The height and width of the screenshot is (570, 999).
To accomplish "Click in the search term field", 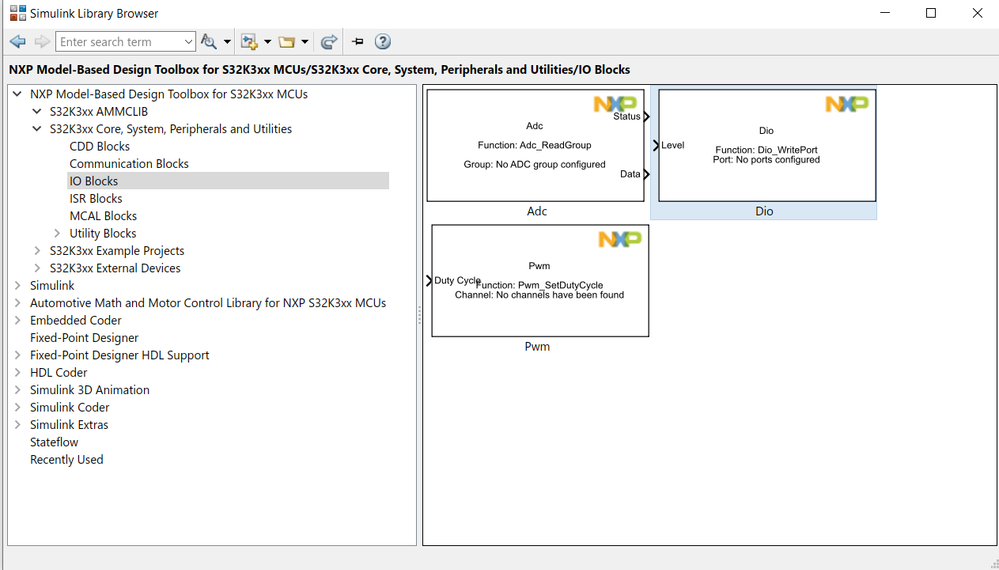I will tap(119, 42).
